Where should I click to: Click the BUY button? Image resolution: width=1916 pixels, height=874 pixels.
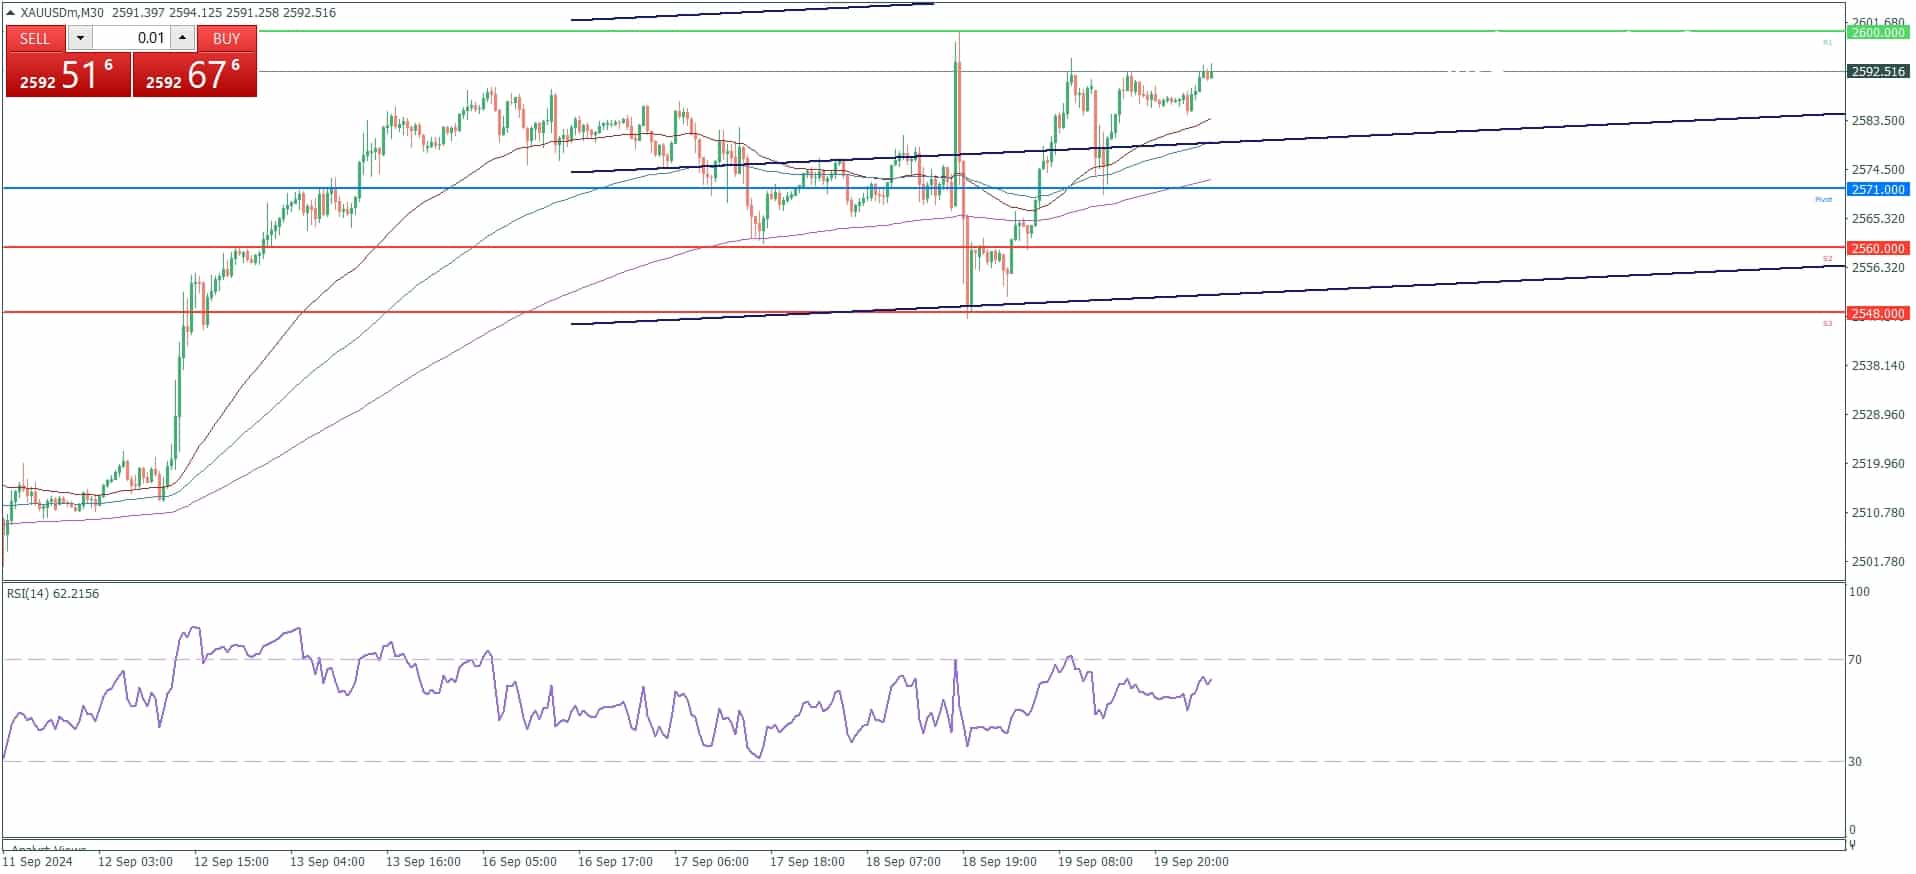click(227, 38)
